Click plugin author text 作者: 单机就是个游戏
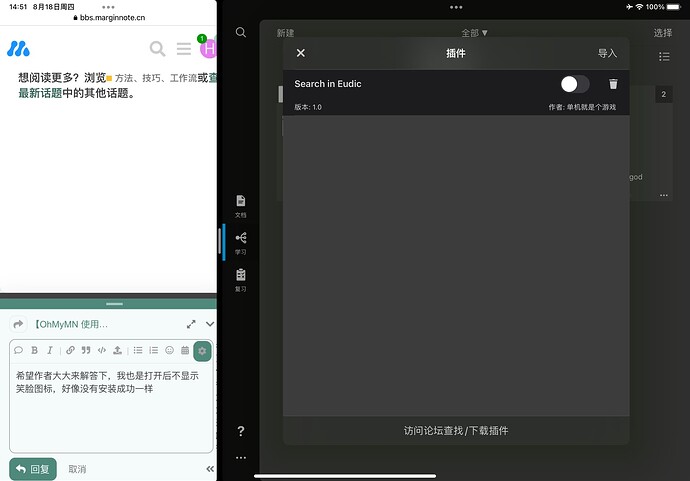Viewport: 690px width, 481px height. pyautogui.click(x=582, y=107)
